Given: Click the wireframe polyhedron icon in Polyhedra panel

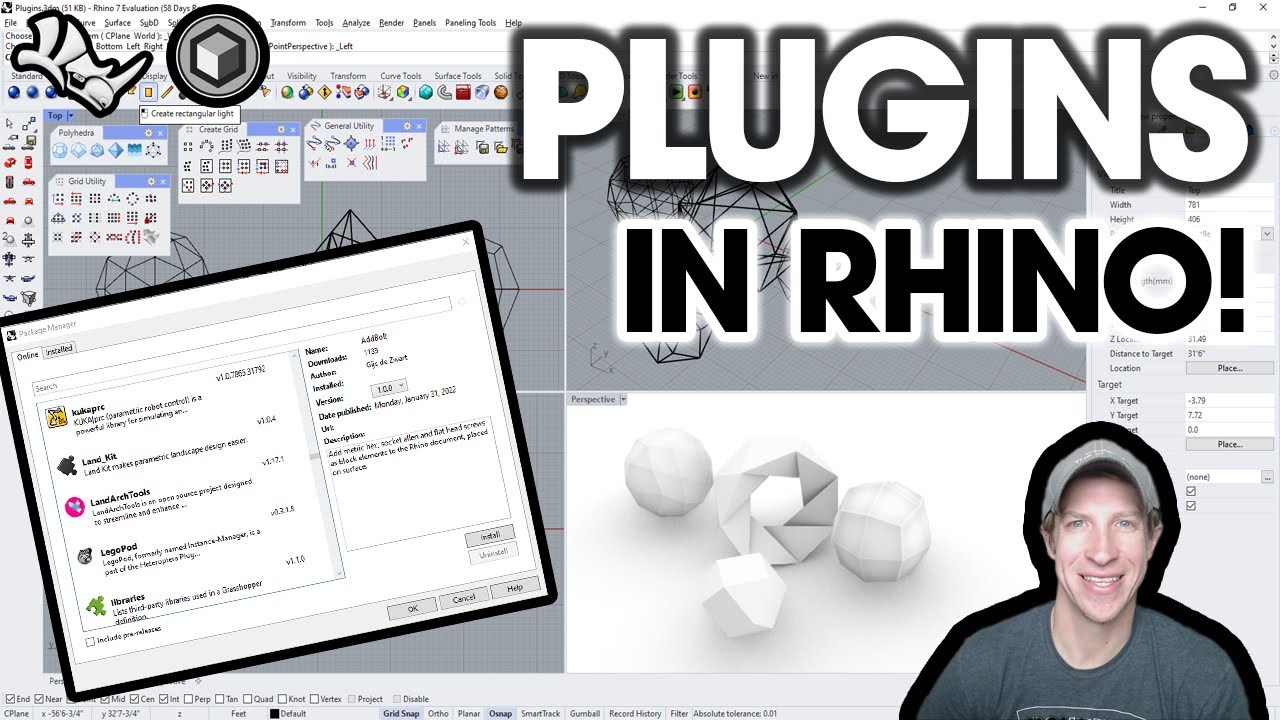Looking at the screenshot, I should tap(153, 150).
